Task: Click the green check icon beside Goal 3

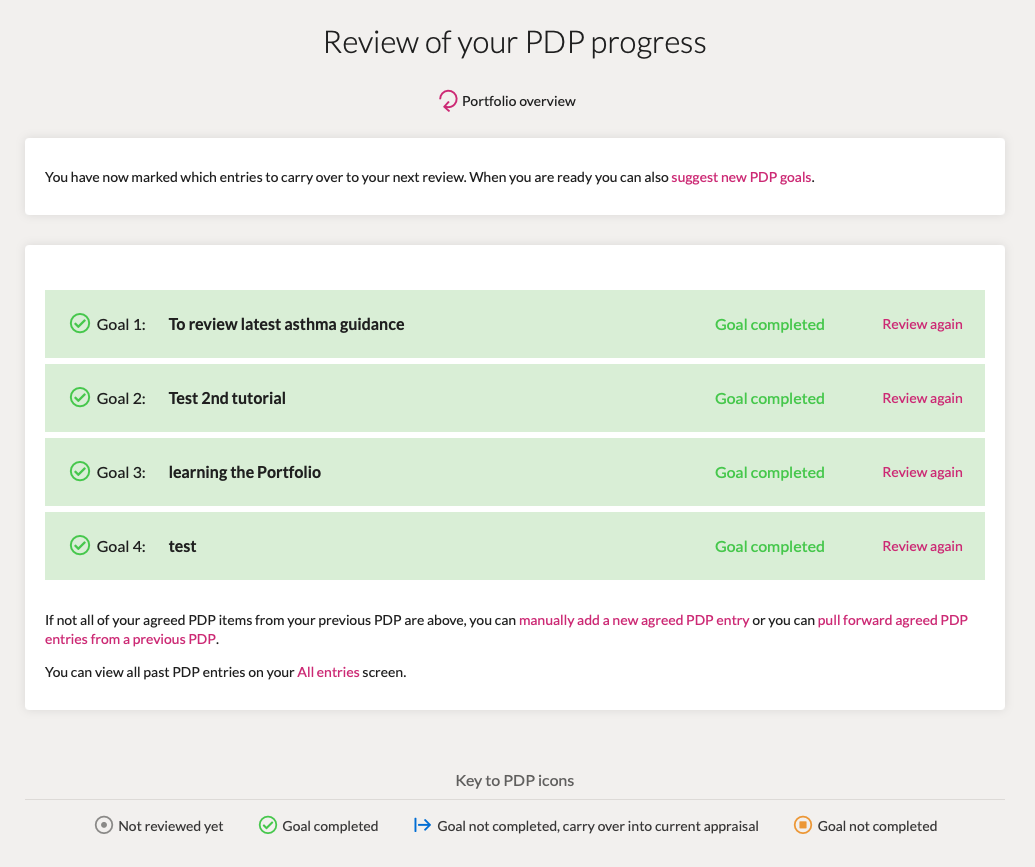Action: click(80, 471)
